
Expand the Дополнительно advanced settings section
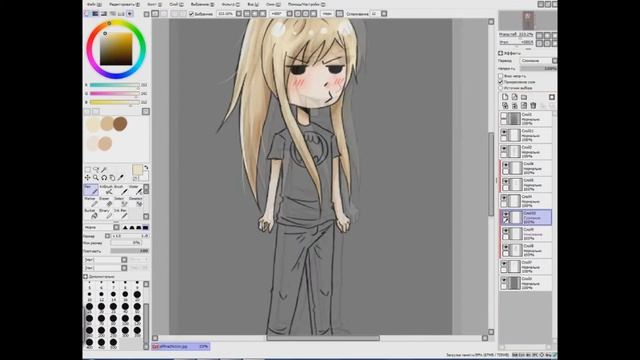86,277
